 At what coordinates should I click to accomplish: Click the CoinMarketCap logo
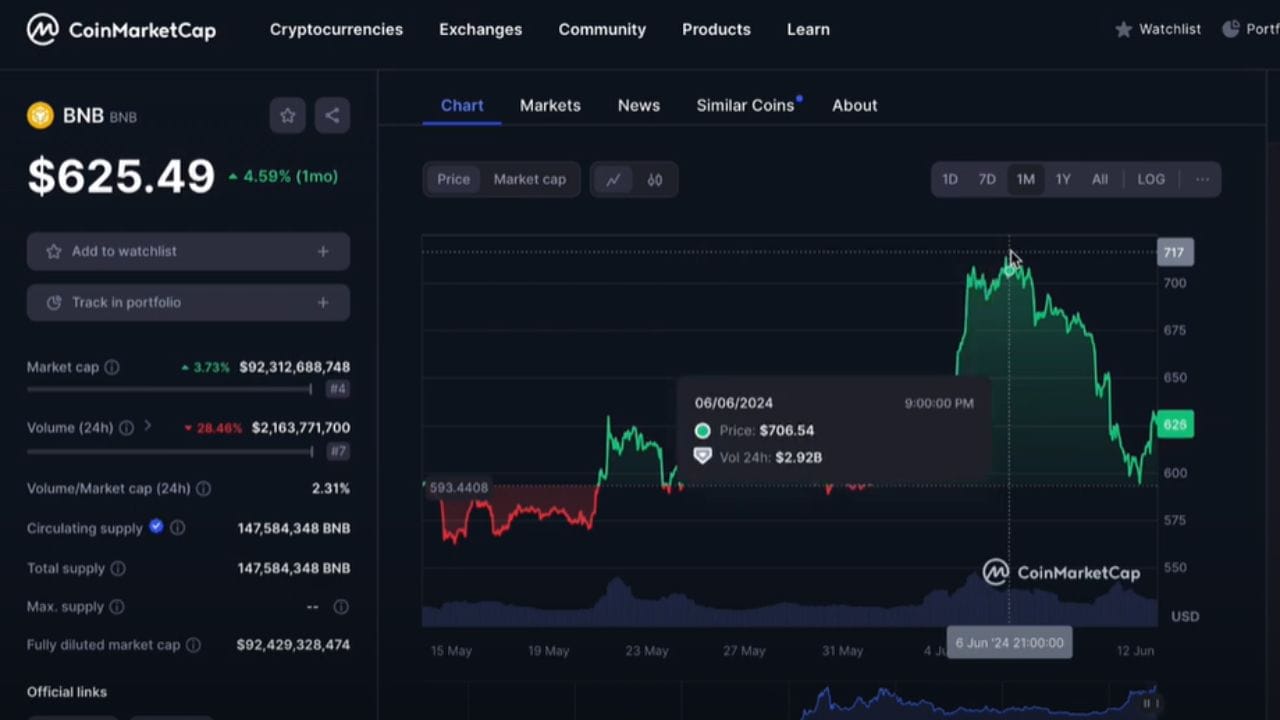pos(120,29)
